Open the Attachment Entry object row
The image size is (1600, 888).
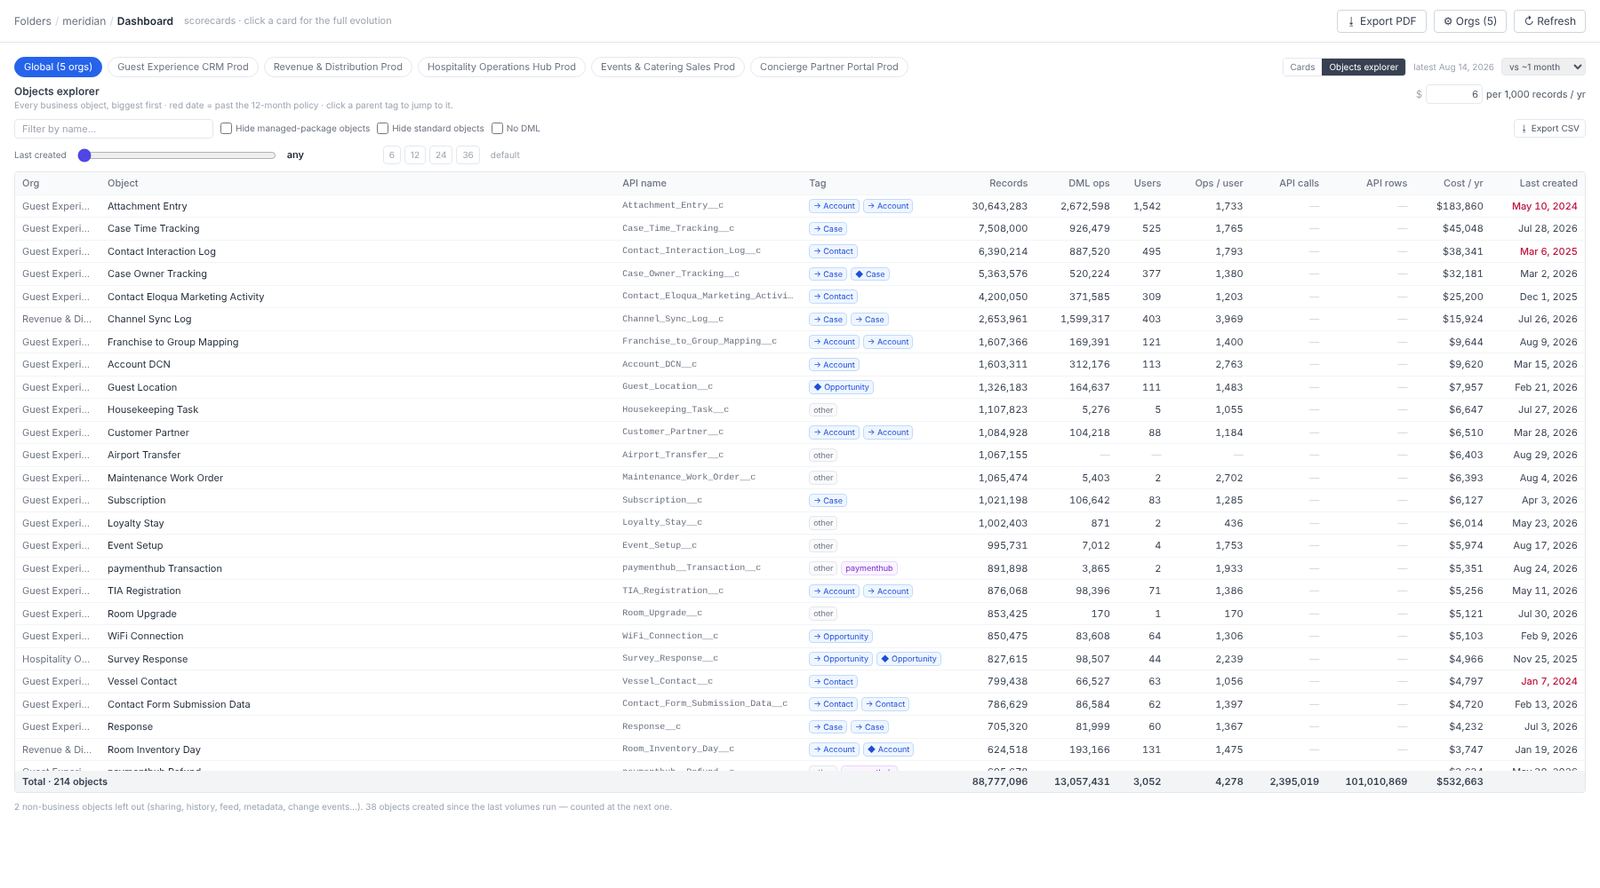pos(799,206)
